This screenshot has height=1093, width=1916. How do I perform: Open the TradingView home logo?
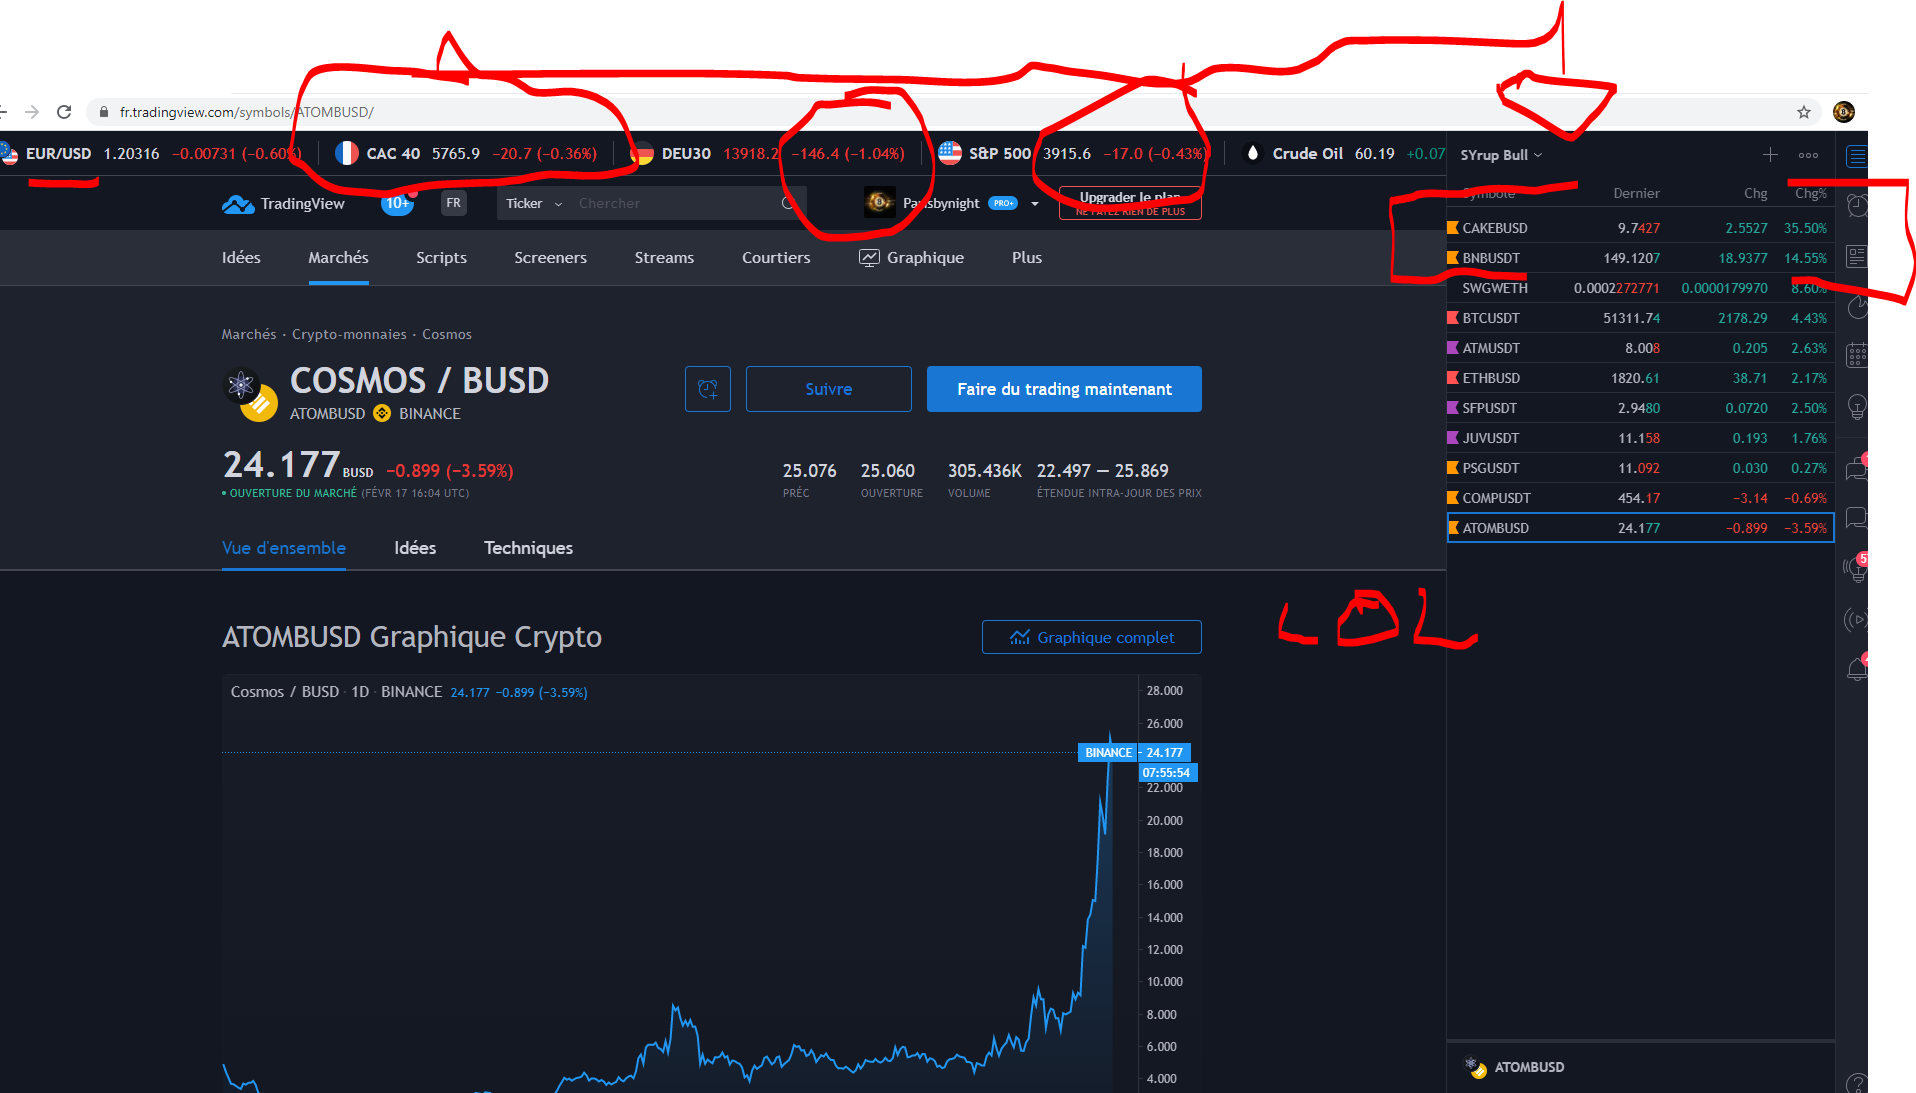pos(283,203)
